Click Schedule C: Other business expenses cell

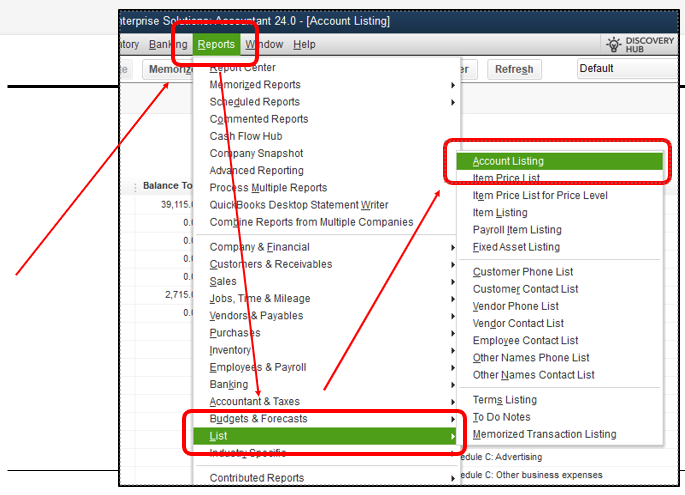tap(532, 475)
